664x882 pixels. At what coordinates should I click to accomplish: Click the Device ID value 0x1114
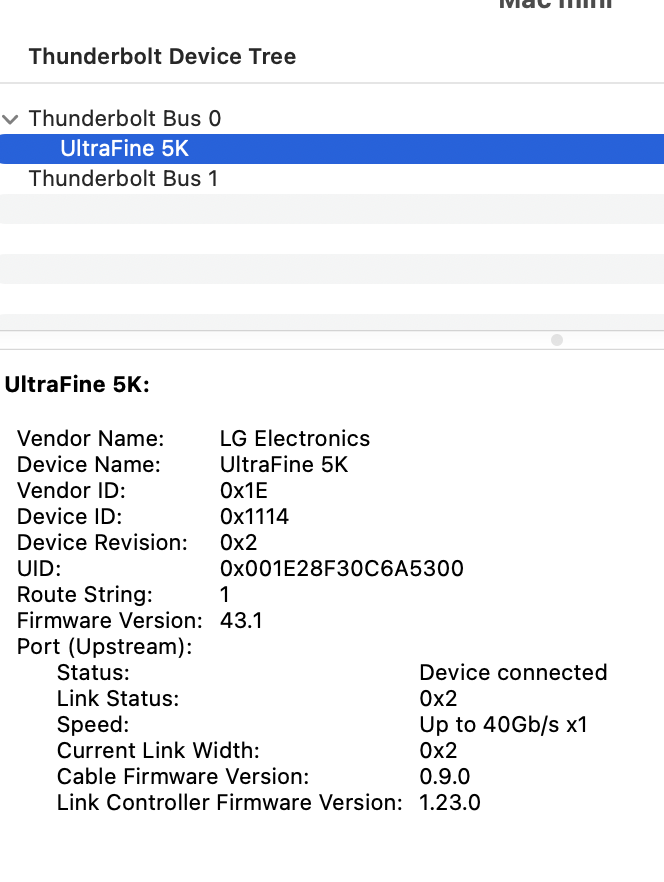pos(254,516)
